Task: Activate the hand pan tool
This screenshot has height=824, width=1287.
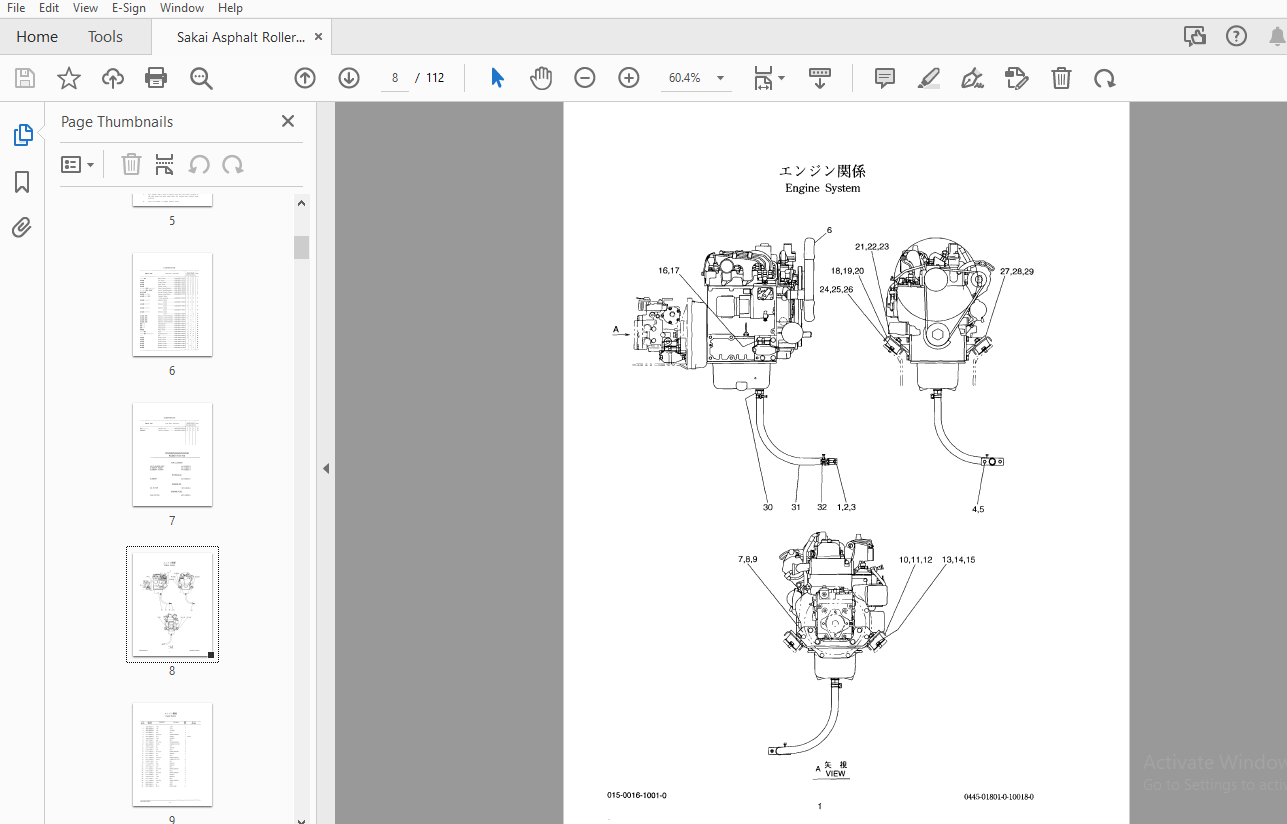Action: coord(541,78)
